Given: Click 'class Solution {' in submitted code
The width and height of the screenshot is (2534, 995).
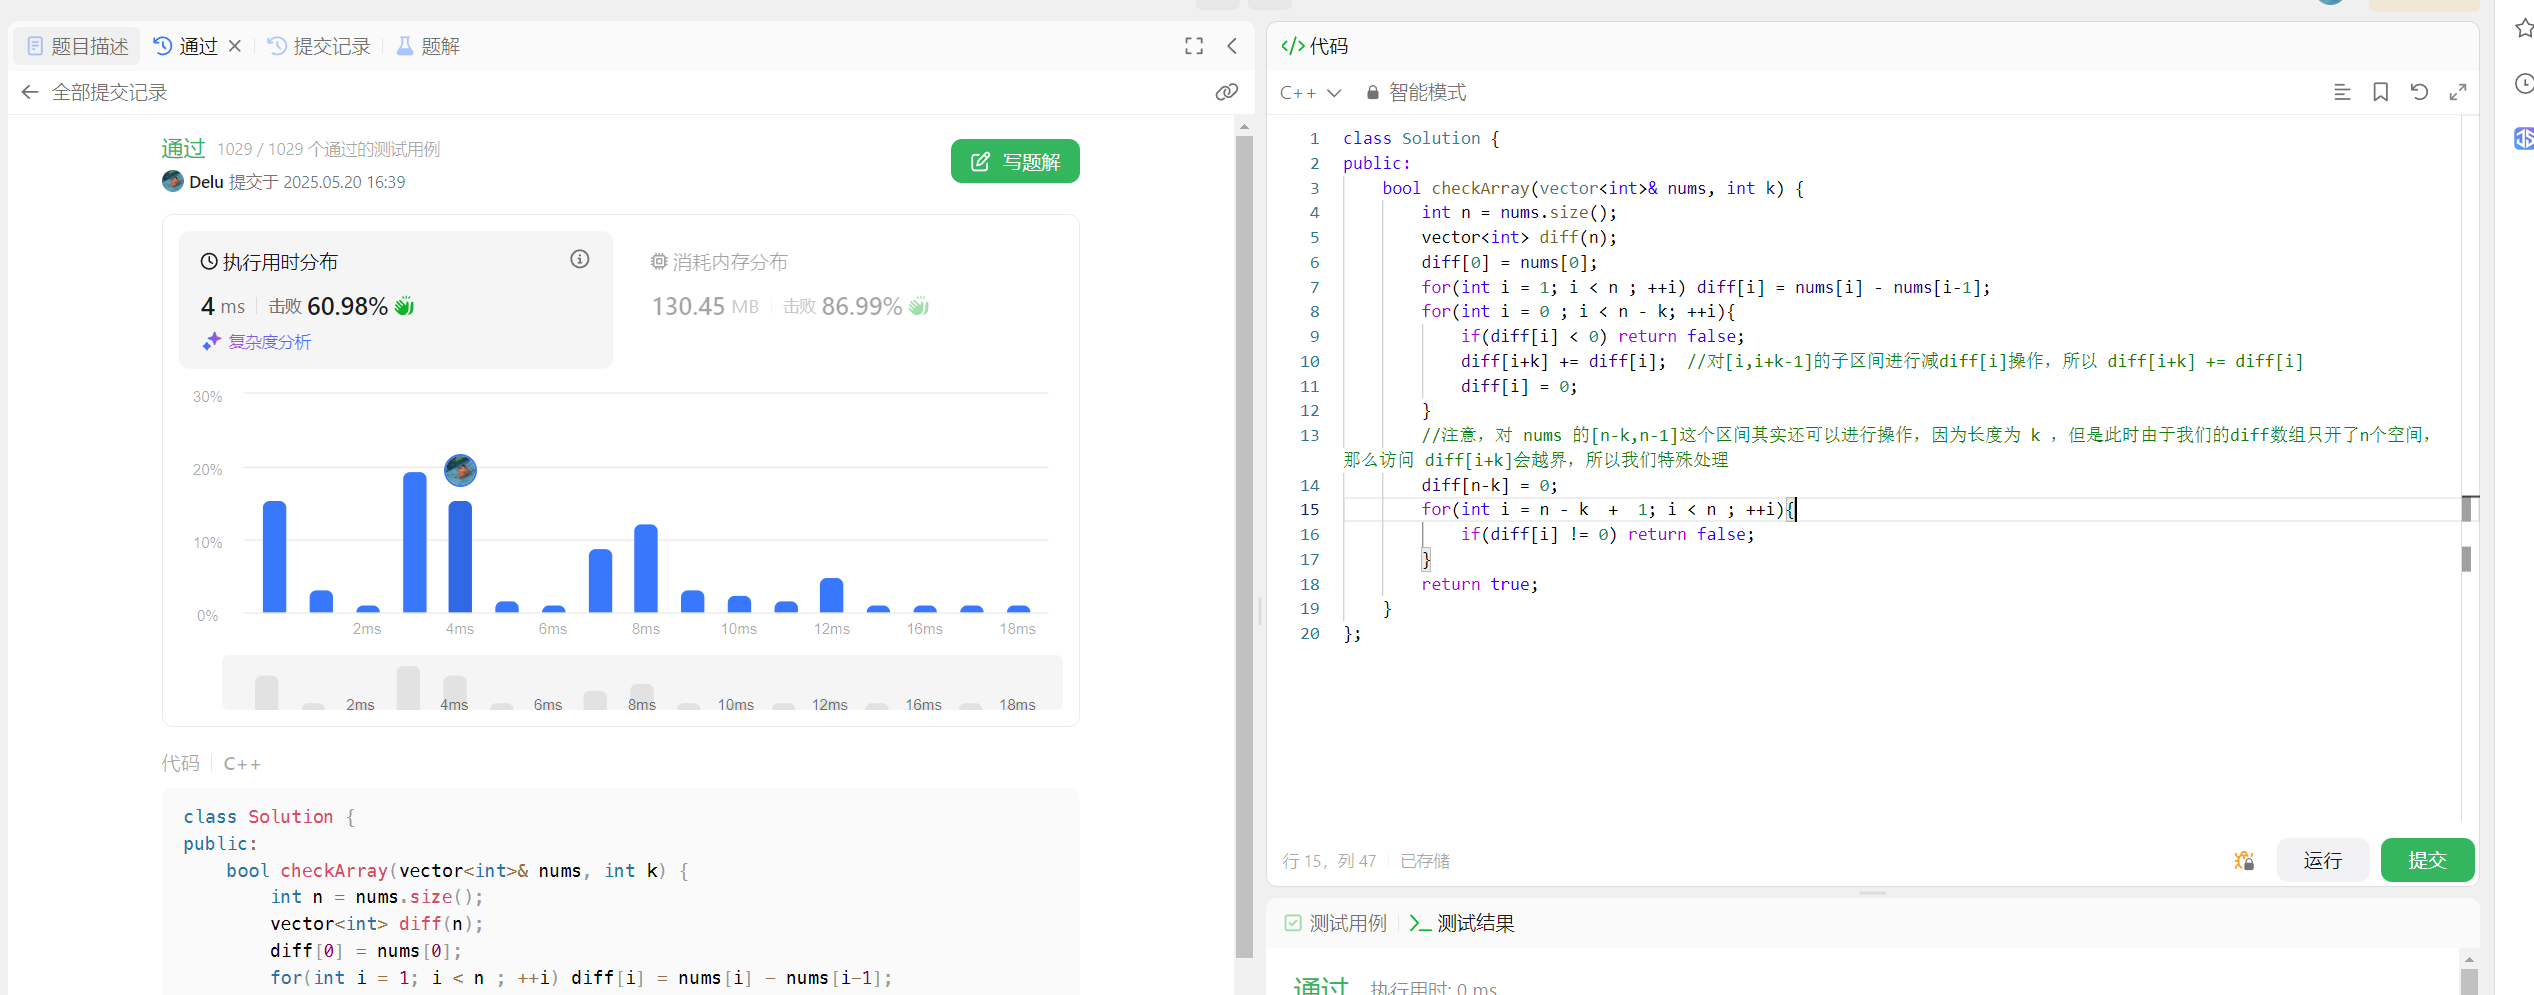Looking at the screenshot, I should 269,817.
